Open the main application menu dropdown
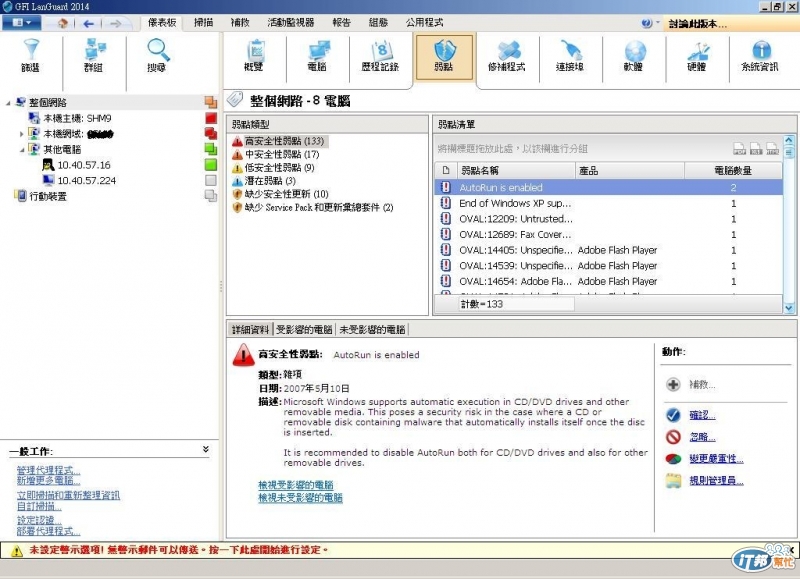Viewport: 800px width, 579px height. coord(20,23)
